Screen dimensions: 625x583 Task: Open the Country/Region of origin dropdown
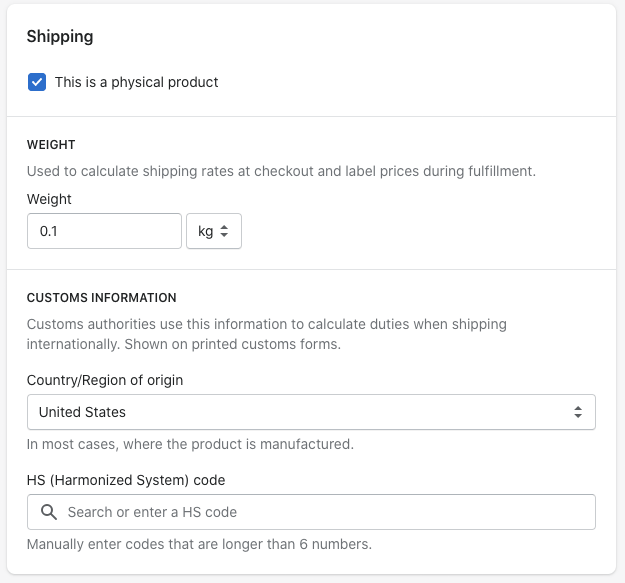(311, 412)
